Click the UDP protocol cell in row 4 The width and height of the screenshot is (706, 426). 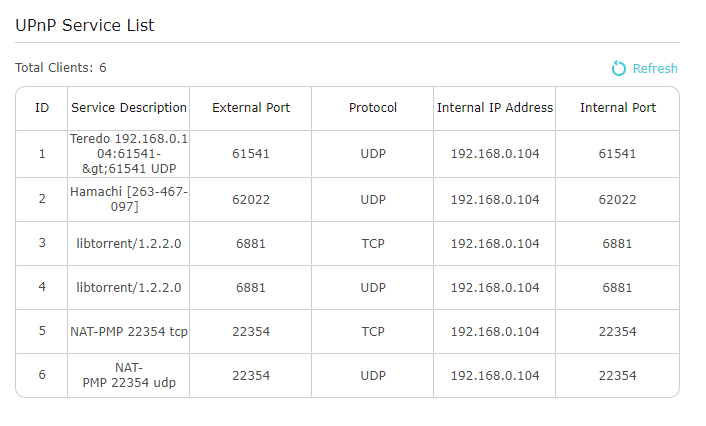point(373,288)
